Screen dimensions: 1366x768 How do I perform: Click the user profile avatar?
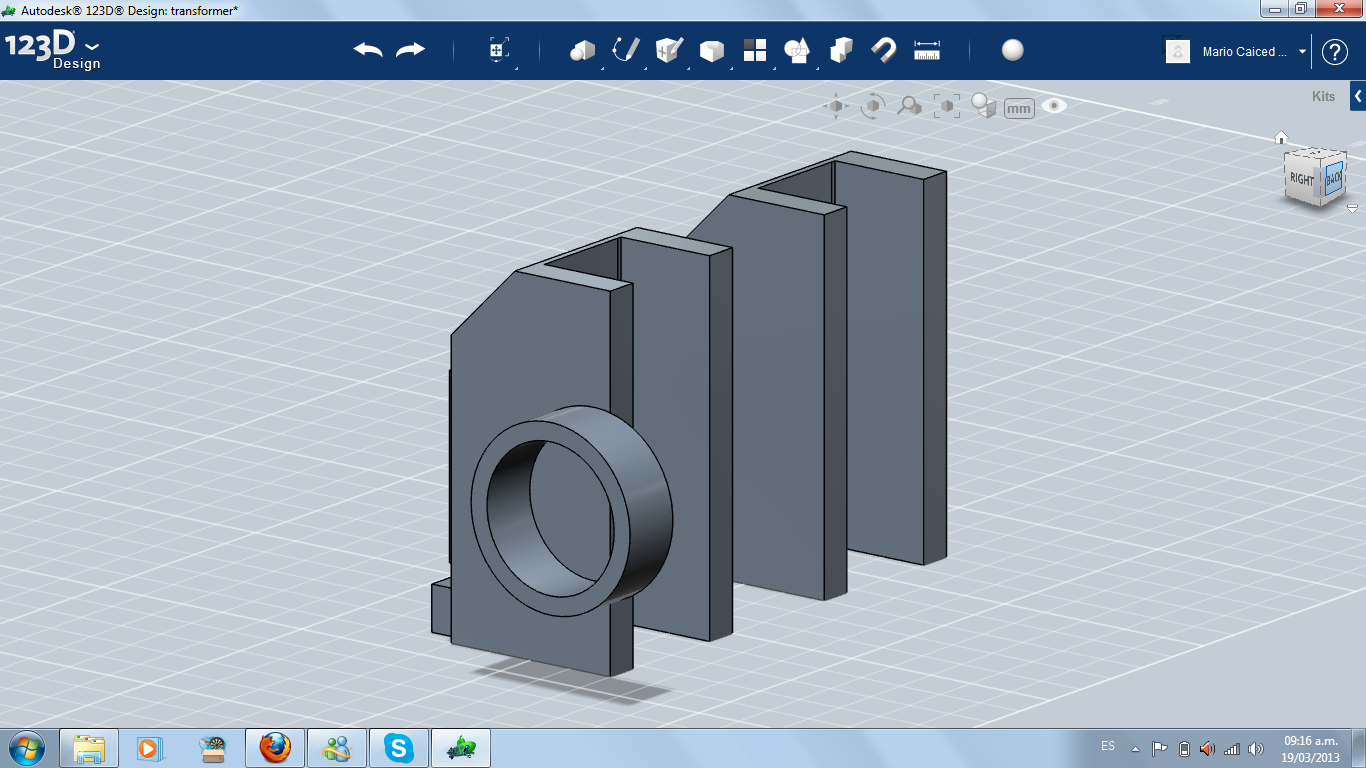(x=1178, y=51)
